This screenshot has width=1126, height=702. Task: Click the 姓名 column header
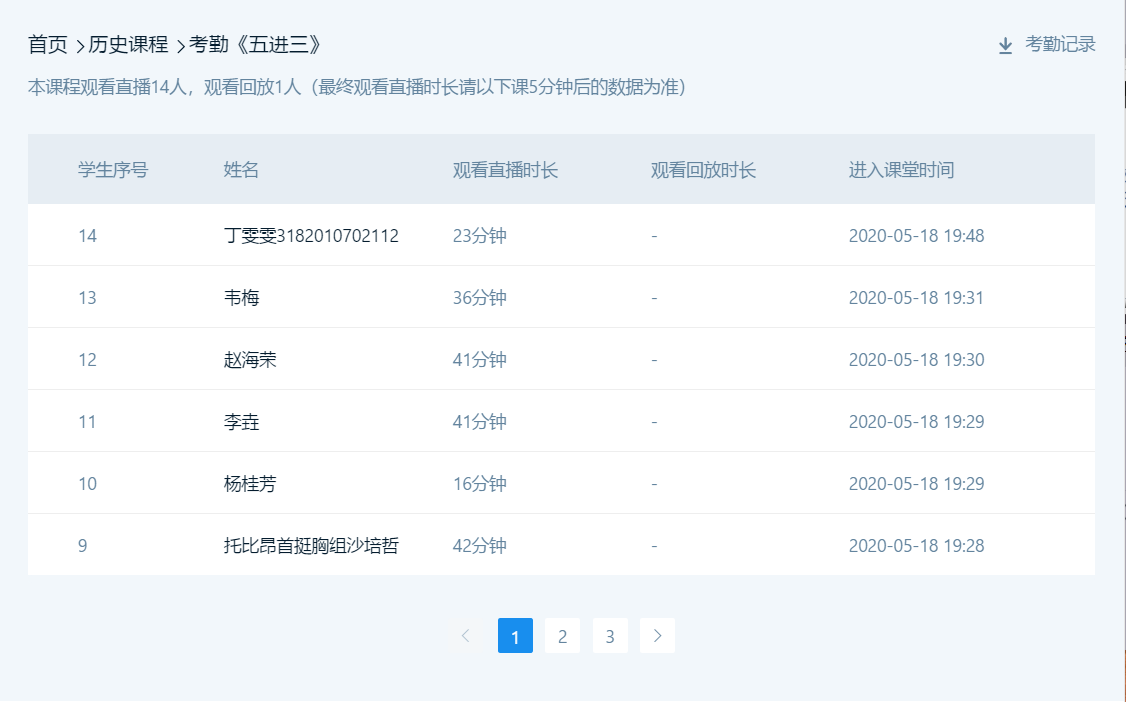(241, 170)
